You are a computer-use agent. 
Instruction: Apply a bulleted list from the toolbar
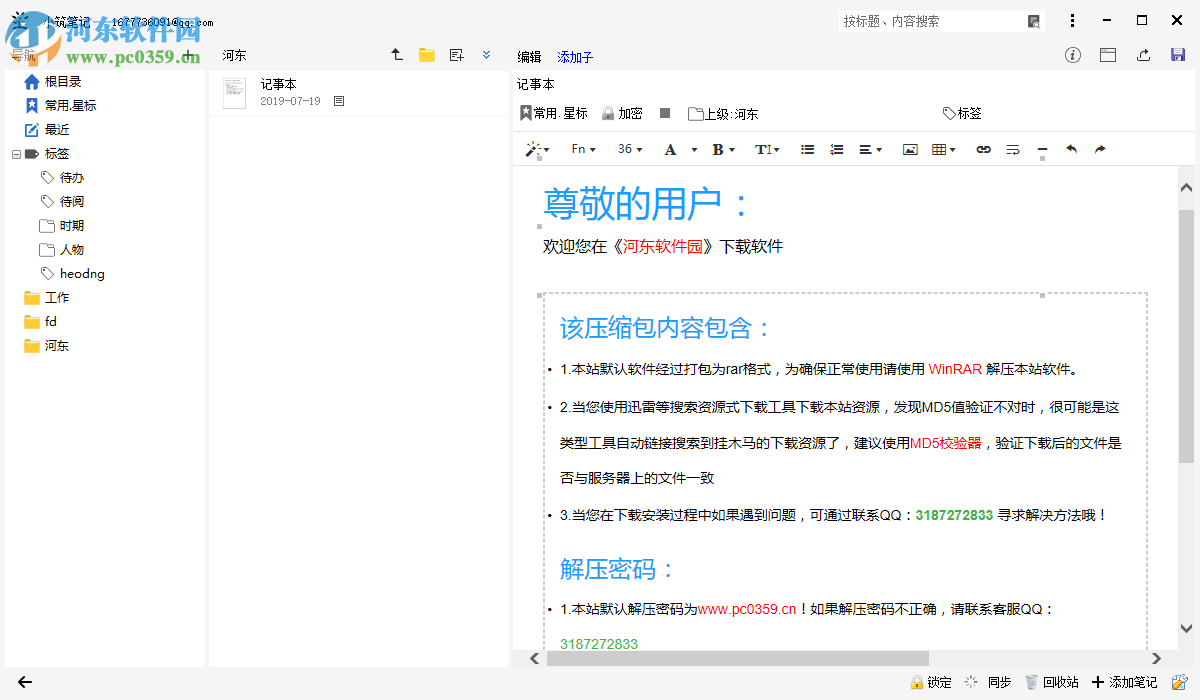coord(807,149)
